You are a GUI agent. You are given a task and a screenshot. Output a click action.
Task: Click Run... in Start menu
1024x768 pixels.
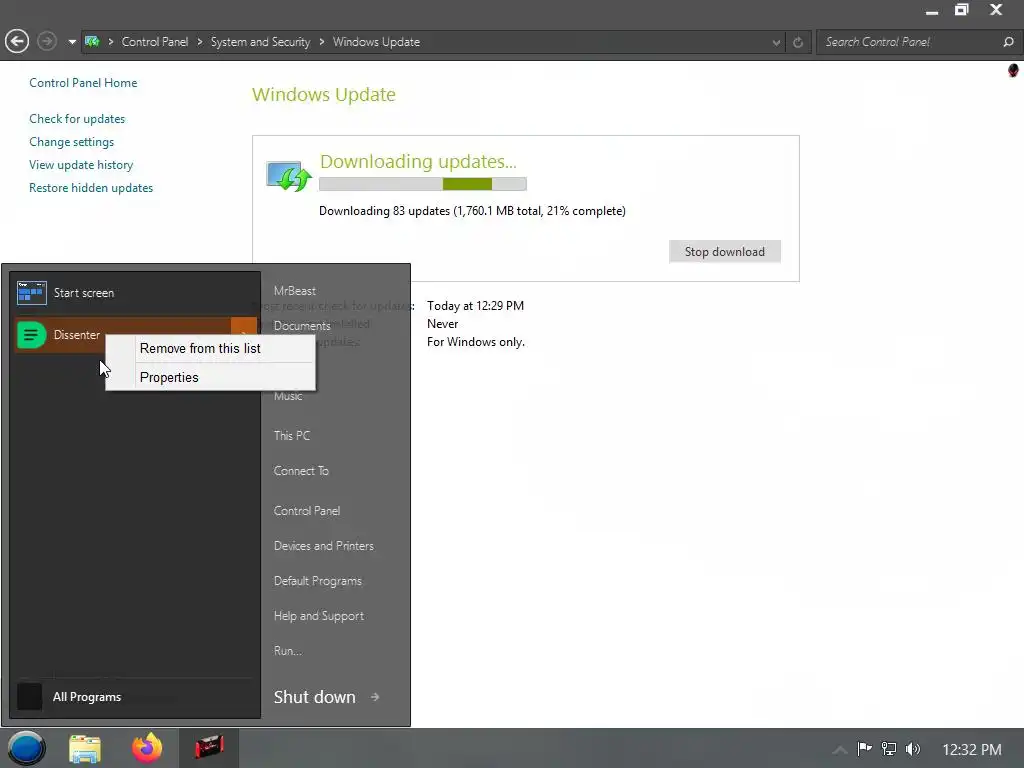[287, 651]
